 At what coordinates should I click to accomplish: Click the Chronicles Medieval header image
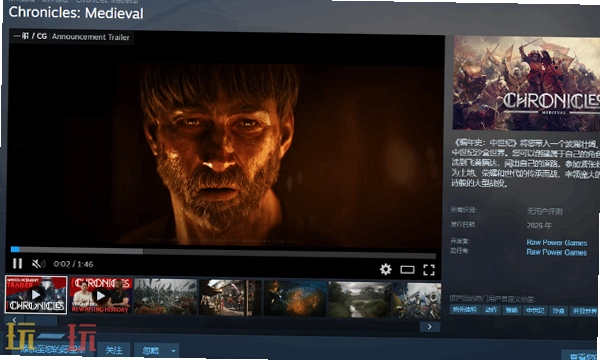[526, 83]
